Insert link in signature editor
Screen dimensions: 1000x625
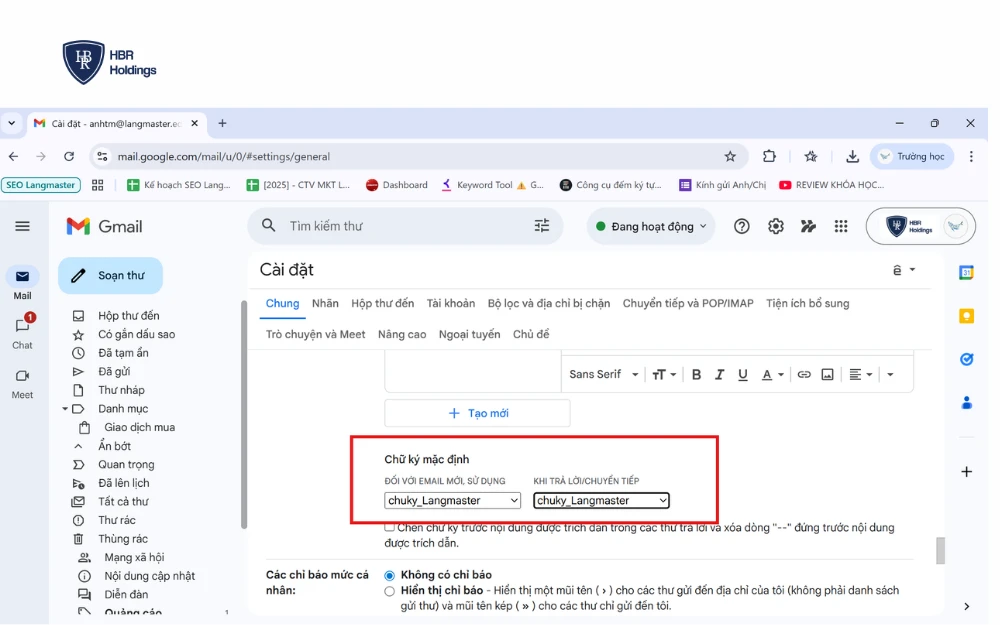[804, 374]
